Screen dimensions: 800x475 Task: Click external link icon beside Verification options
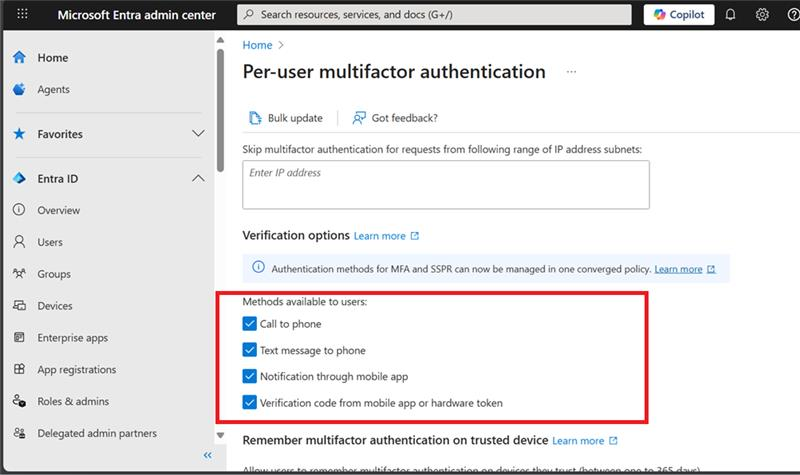(415, 236)
